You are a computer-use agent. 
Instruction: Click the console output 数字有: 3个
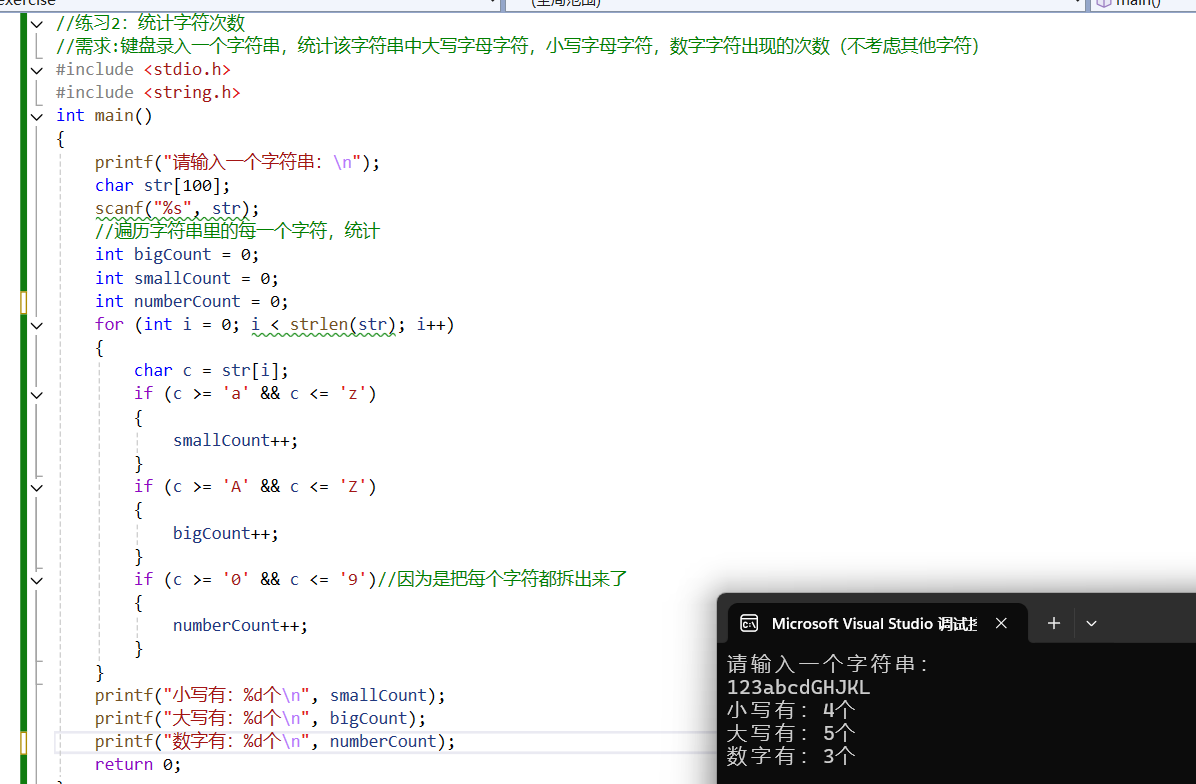pos(791,756)
